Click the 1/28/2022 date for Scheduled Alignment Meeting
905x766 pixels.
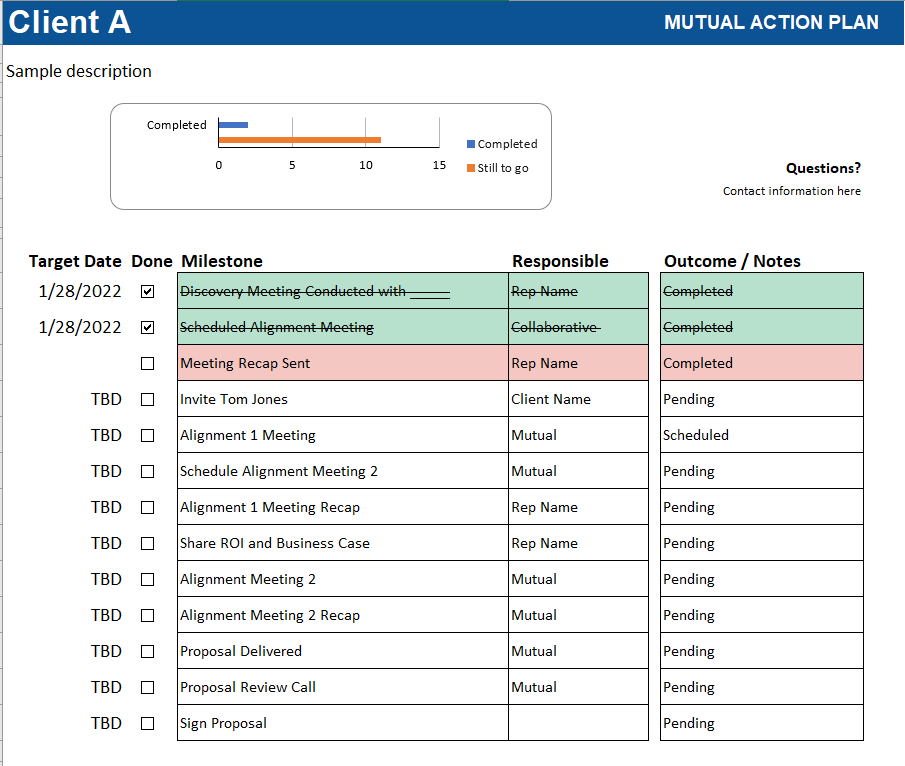(80, 327)
